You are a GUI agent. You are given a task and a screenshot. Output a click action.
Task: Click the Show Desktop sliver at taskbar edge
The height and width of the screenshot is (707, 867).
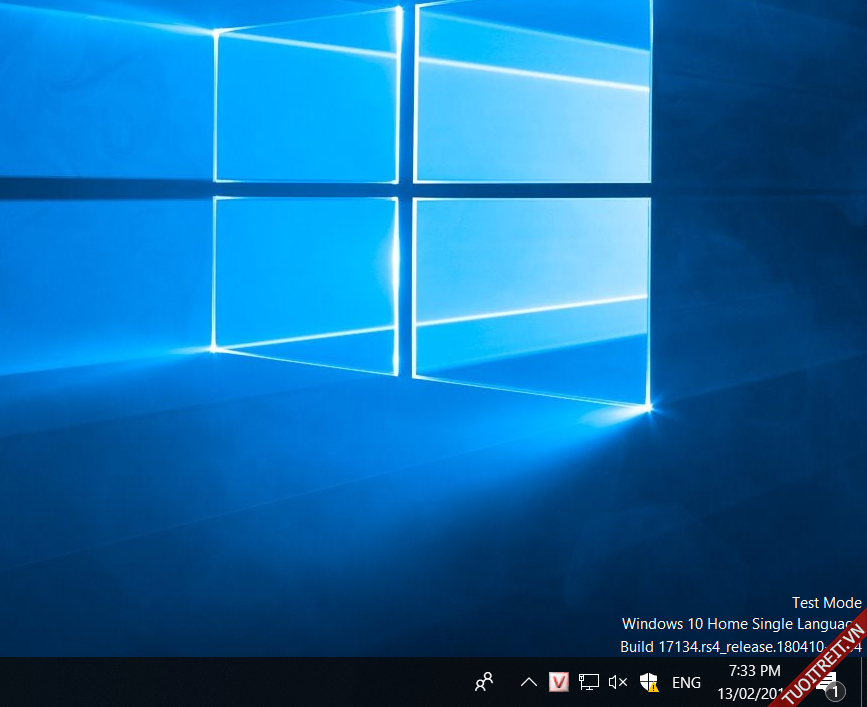point(863,682)
